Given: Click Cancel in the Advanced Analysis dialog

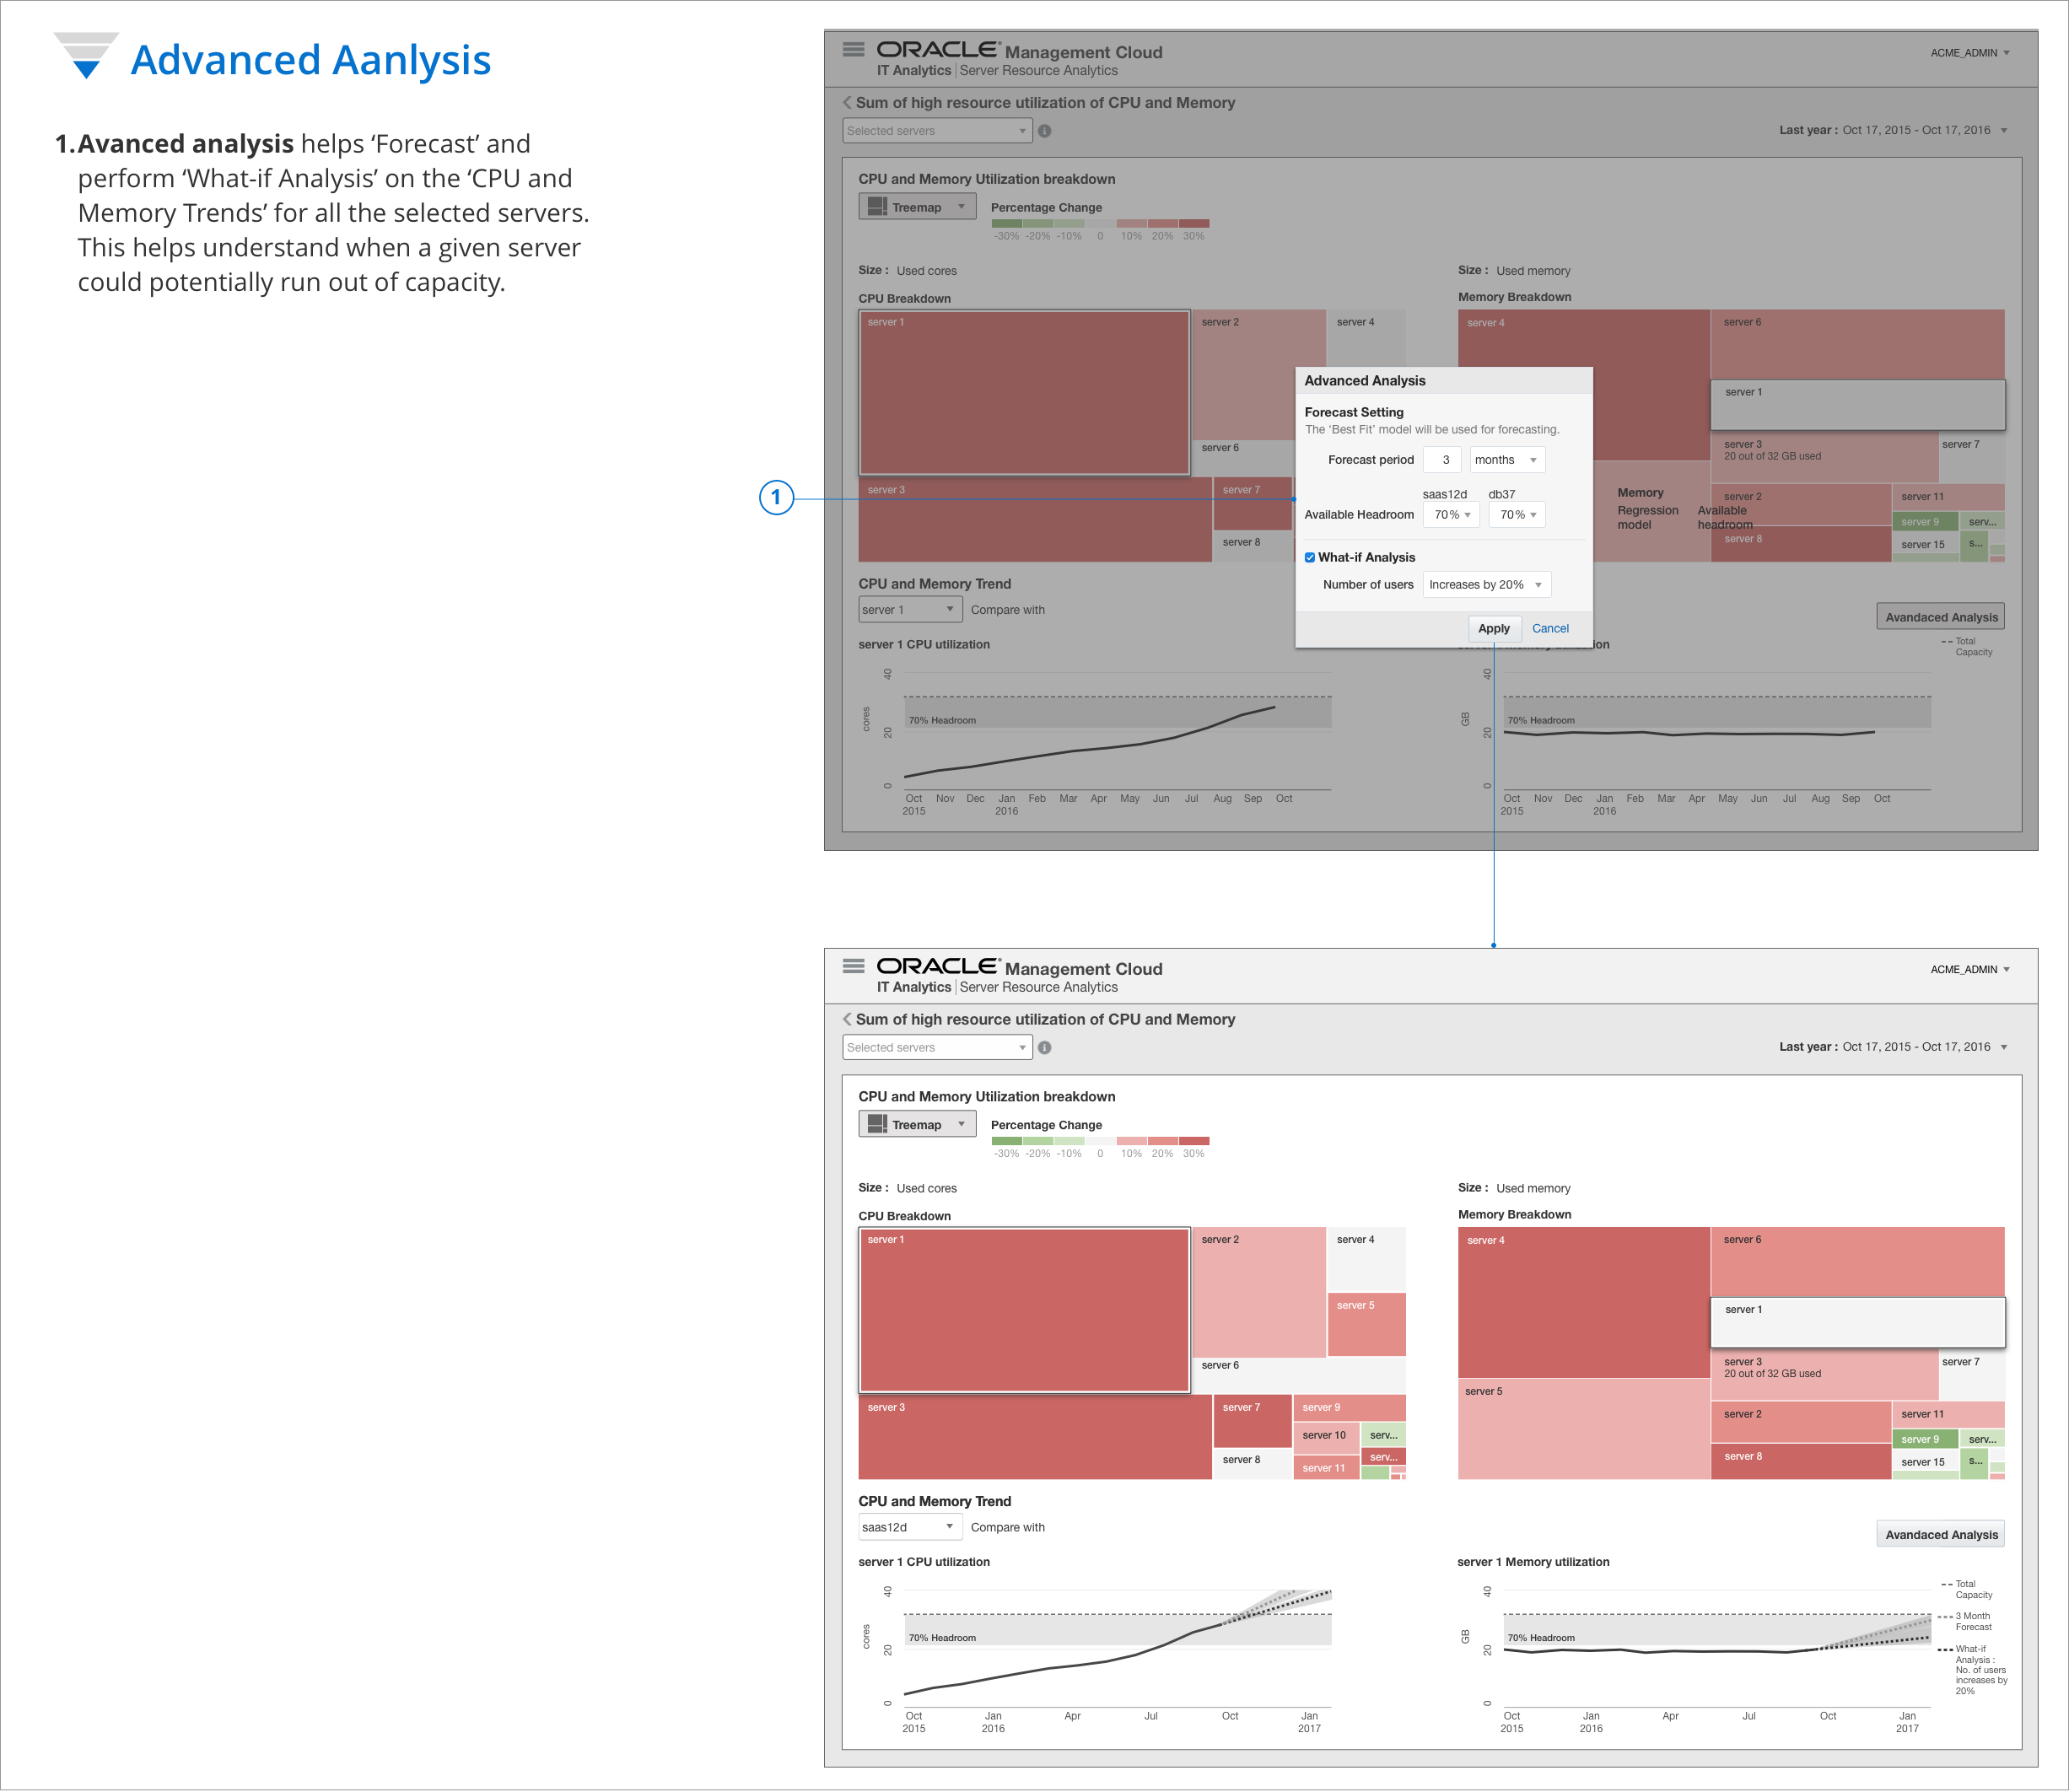Looking at the screenshot, I should (1550, 629).
